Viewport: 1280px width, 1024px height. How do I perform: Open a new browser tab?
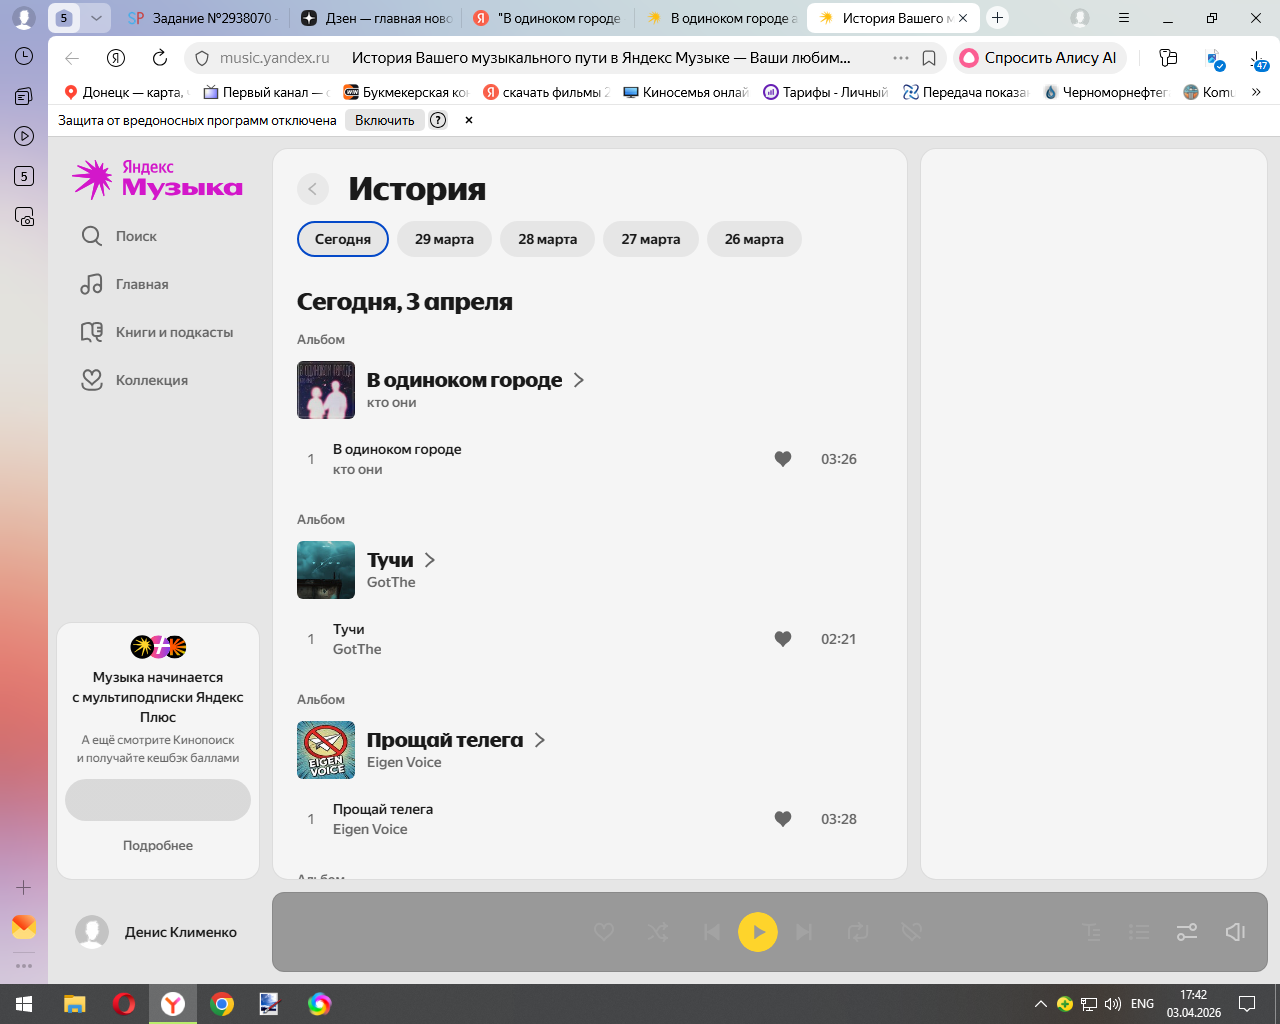click(x=997, y=18)
